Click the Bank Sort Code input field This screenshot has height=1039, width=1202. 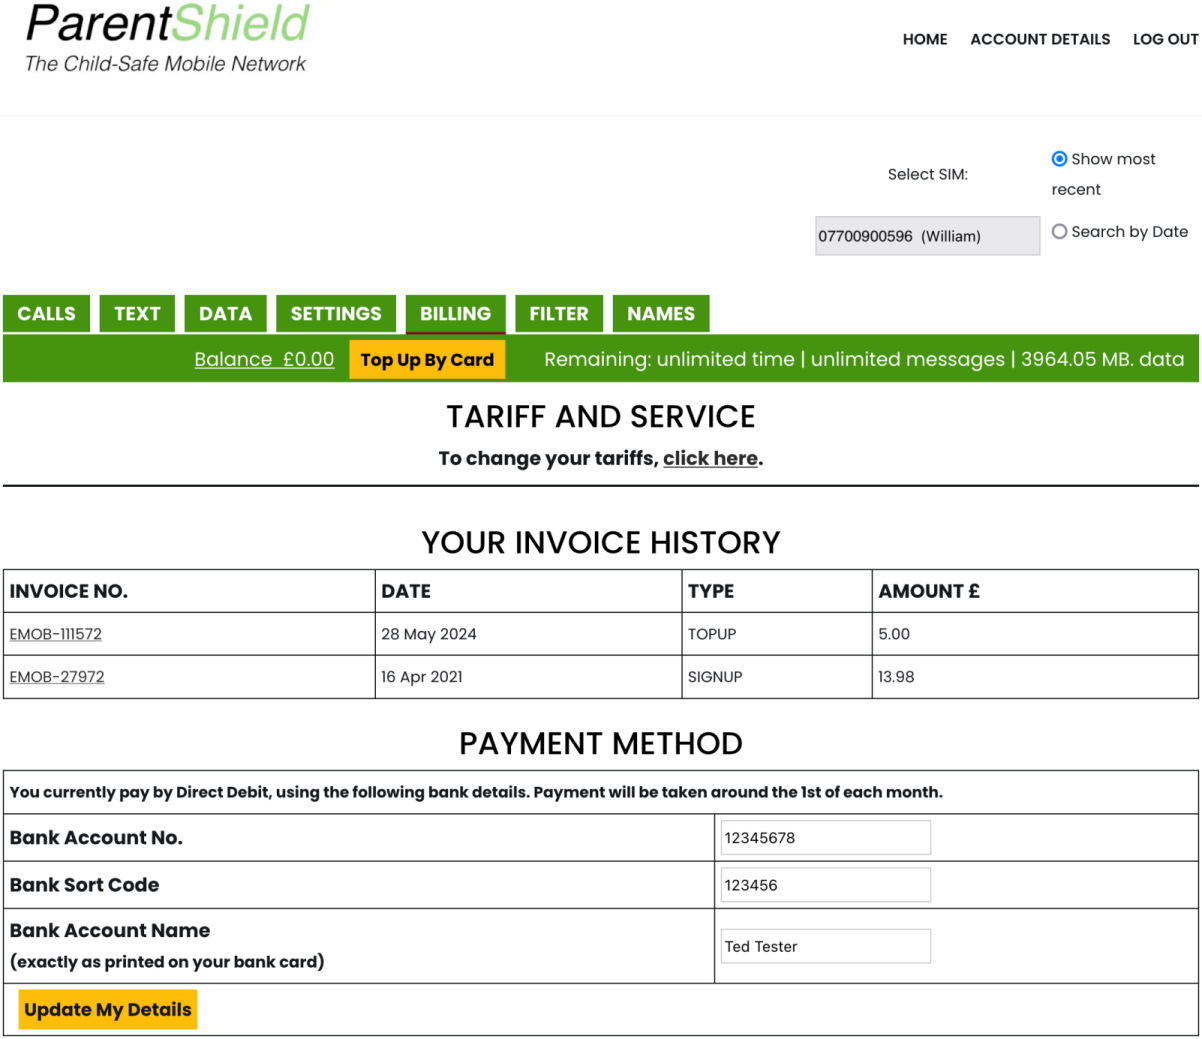[825, 884]
